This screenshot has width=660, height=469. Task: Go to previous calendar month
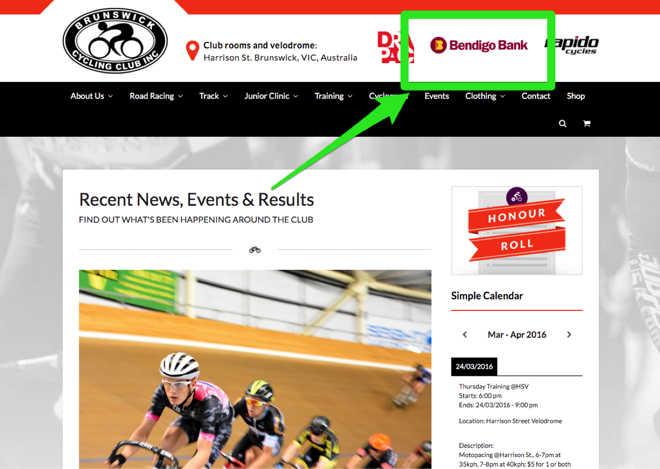465,335
